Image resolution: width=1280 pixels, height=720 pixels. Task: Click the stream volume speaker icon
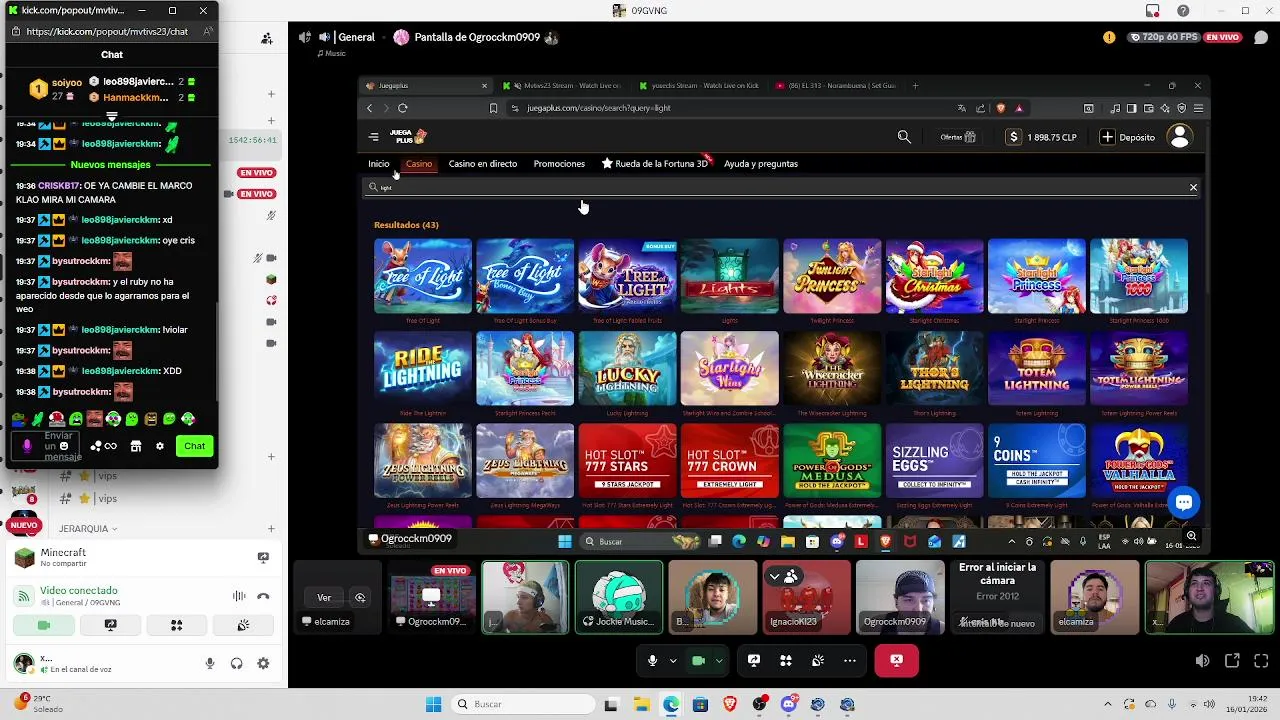1202,661
